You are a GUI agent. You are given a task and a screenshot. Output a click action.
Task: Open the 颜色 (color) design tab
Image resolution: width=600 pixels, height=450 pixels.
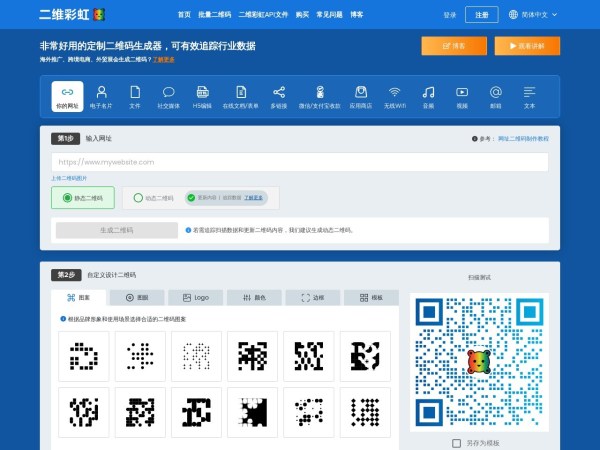click(x=254, y=297)
